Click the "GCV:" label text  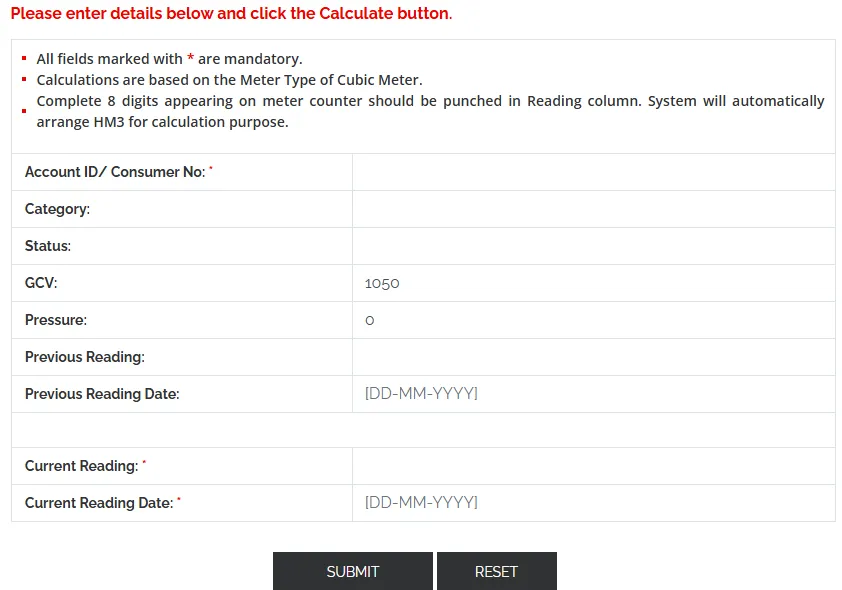(x=41, y=283)
